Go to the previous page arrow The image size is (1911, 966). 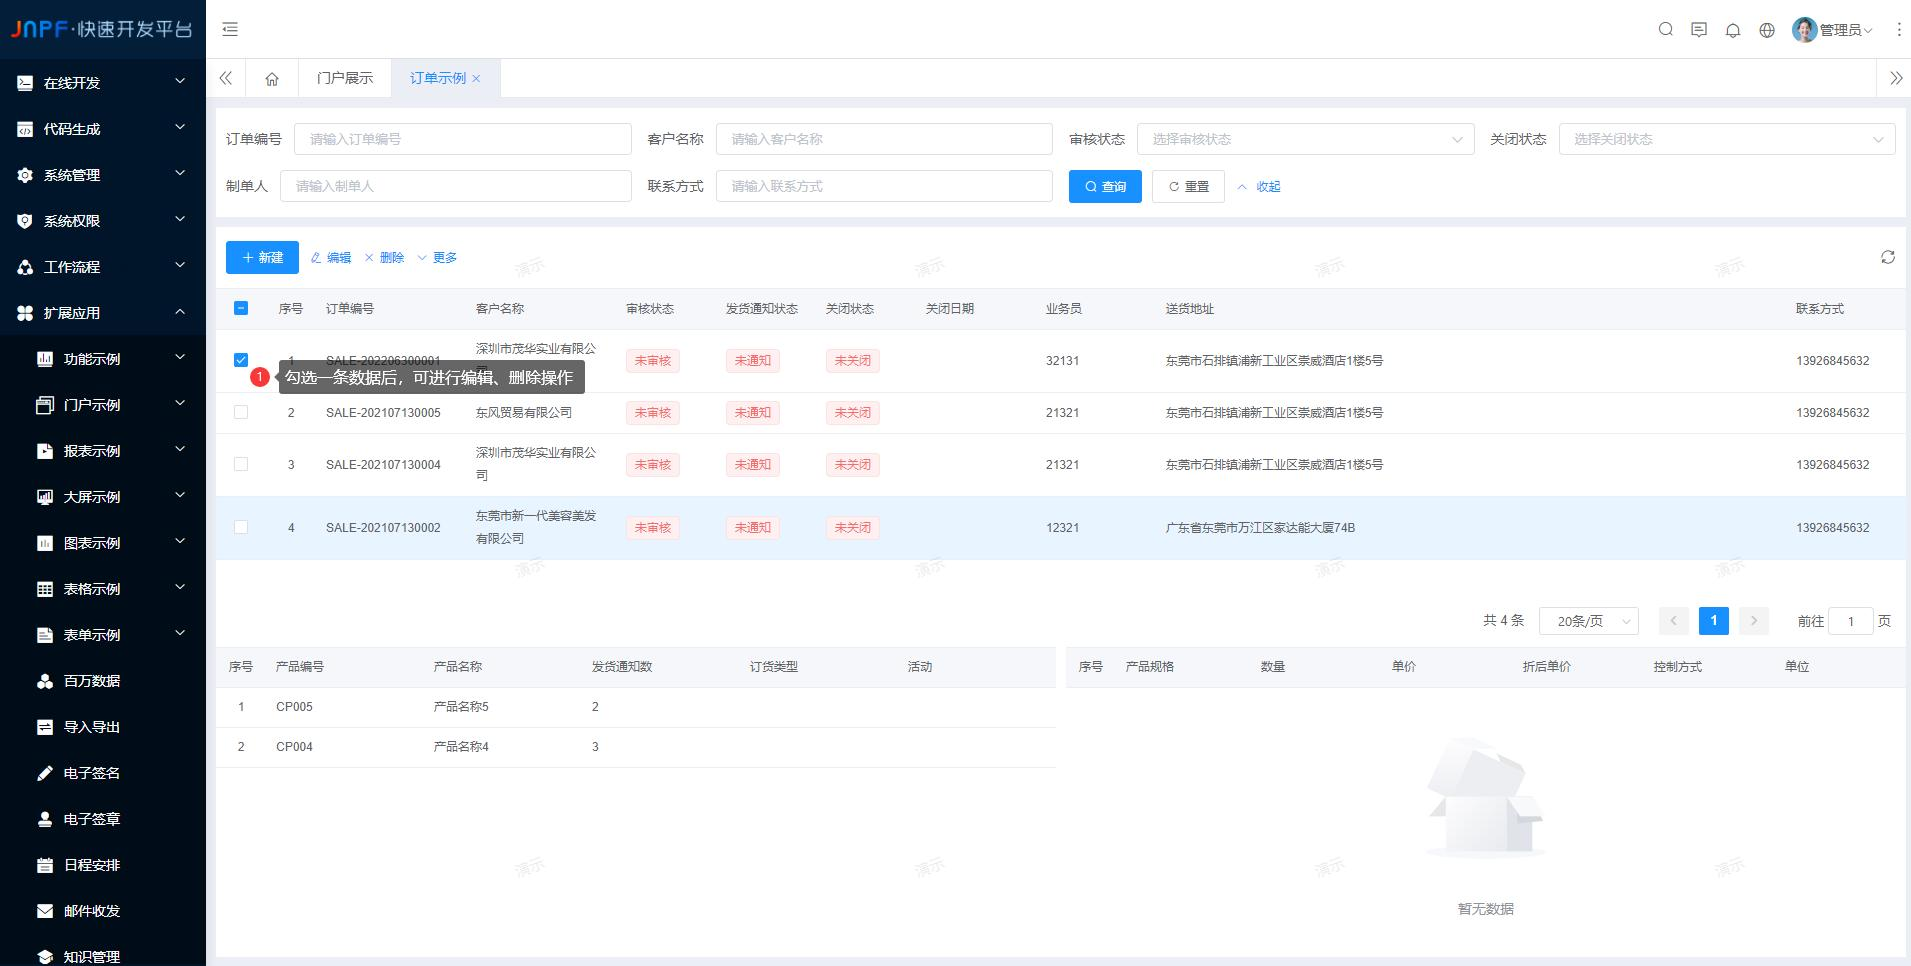(1673, 621)
